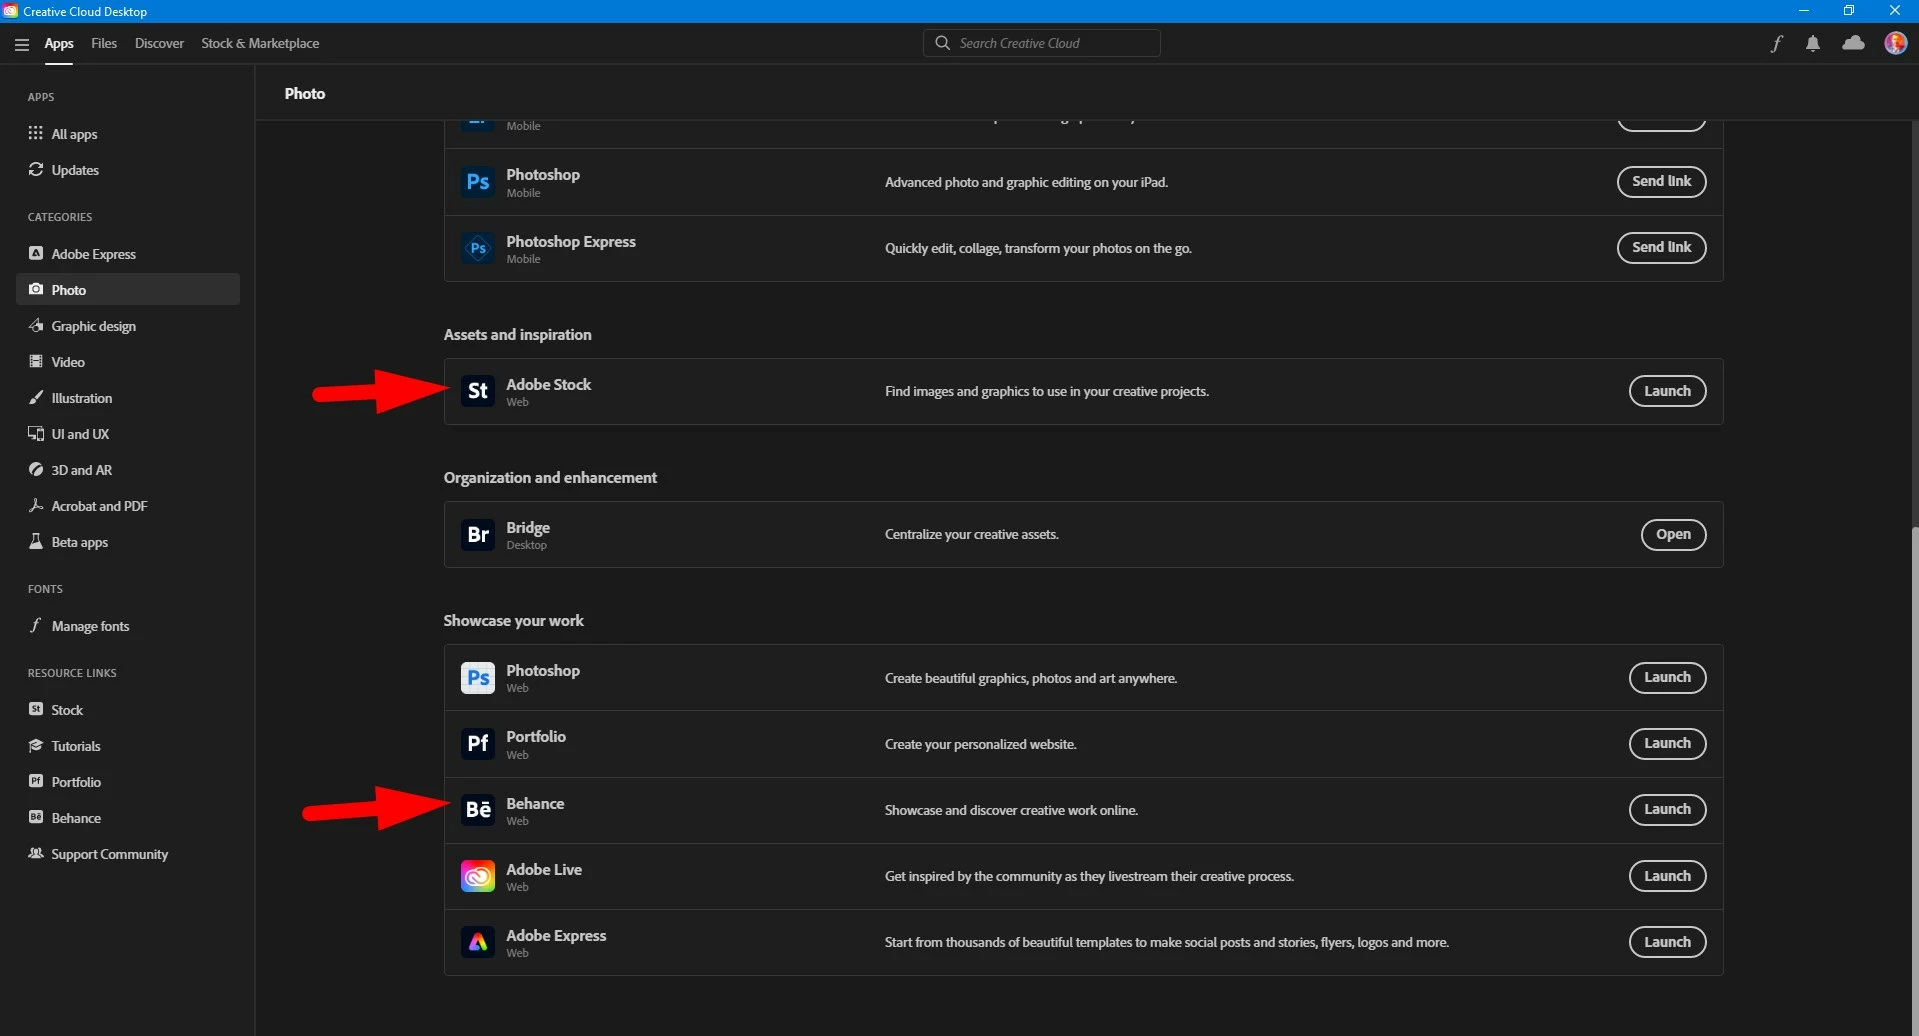Open the hamburger menu icon
Screen dimensions: 1919x1036
21,44
